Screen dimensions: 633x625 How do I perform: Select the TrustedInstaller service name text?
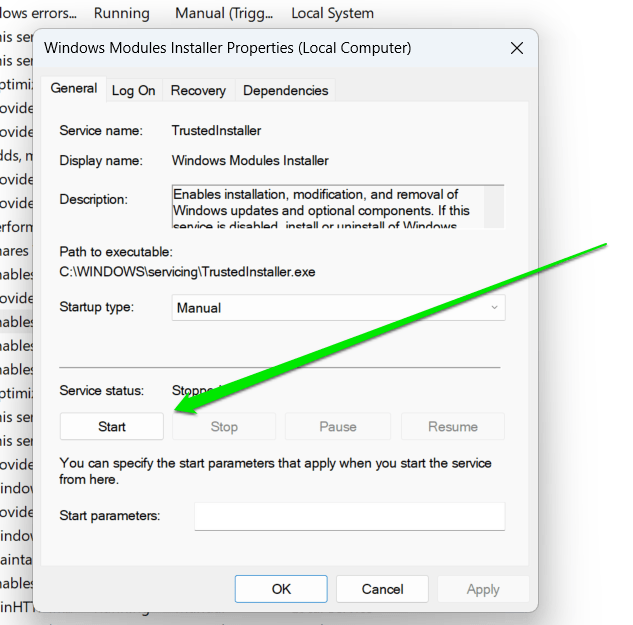click(x=216, y=130)
